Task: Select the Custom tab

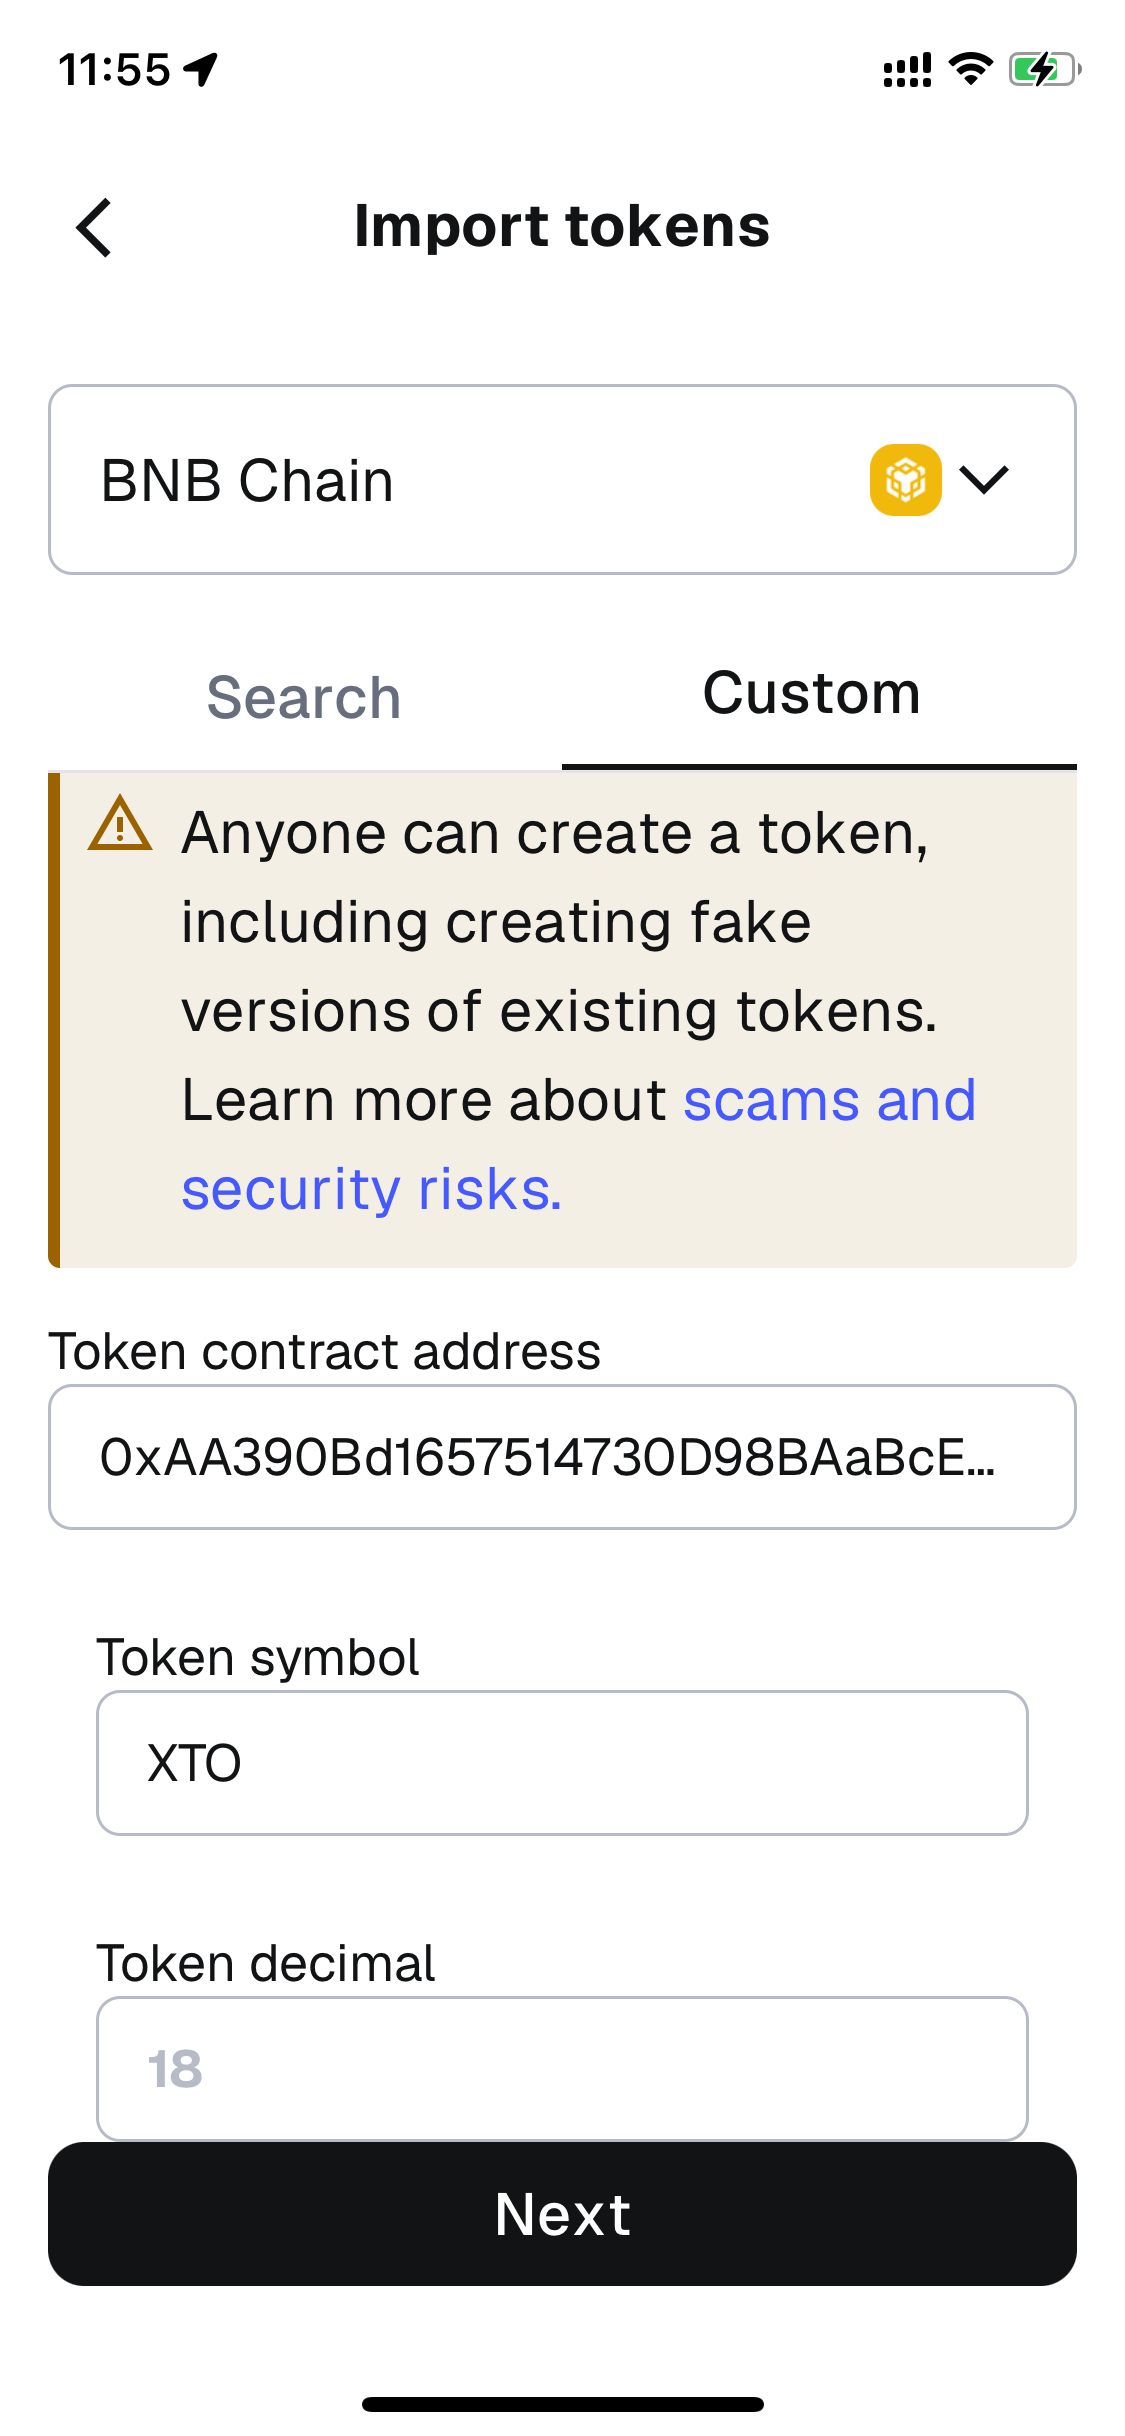Action: coord(811,693)
